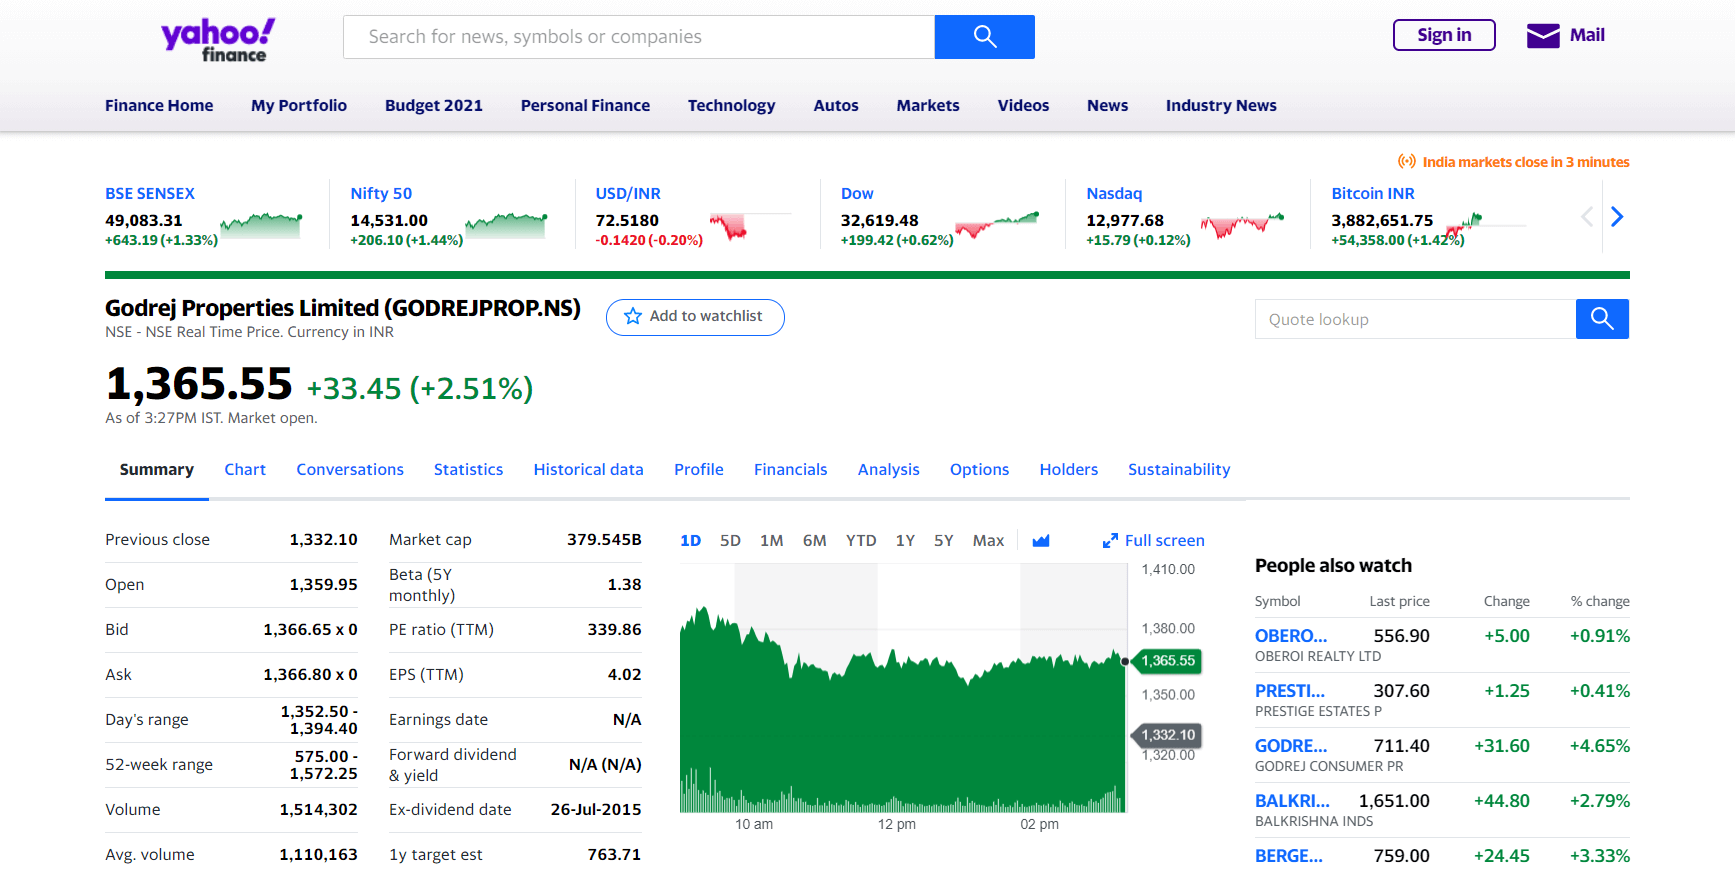Open Finance Home in the navigation
Viewport: 1735px width, 869px height.
click(159, 106)
